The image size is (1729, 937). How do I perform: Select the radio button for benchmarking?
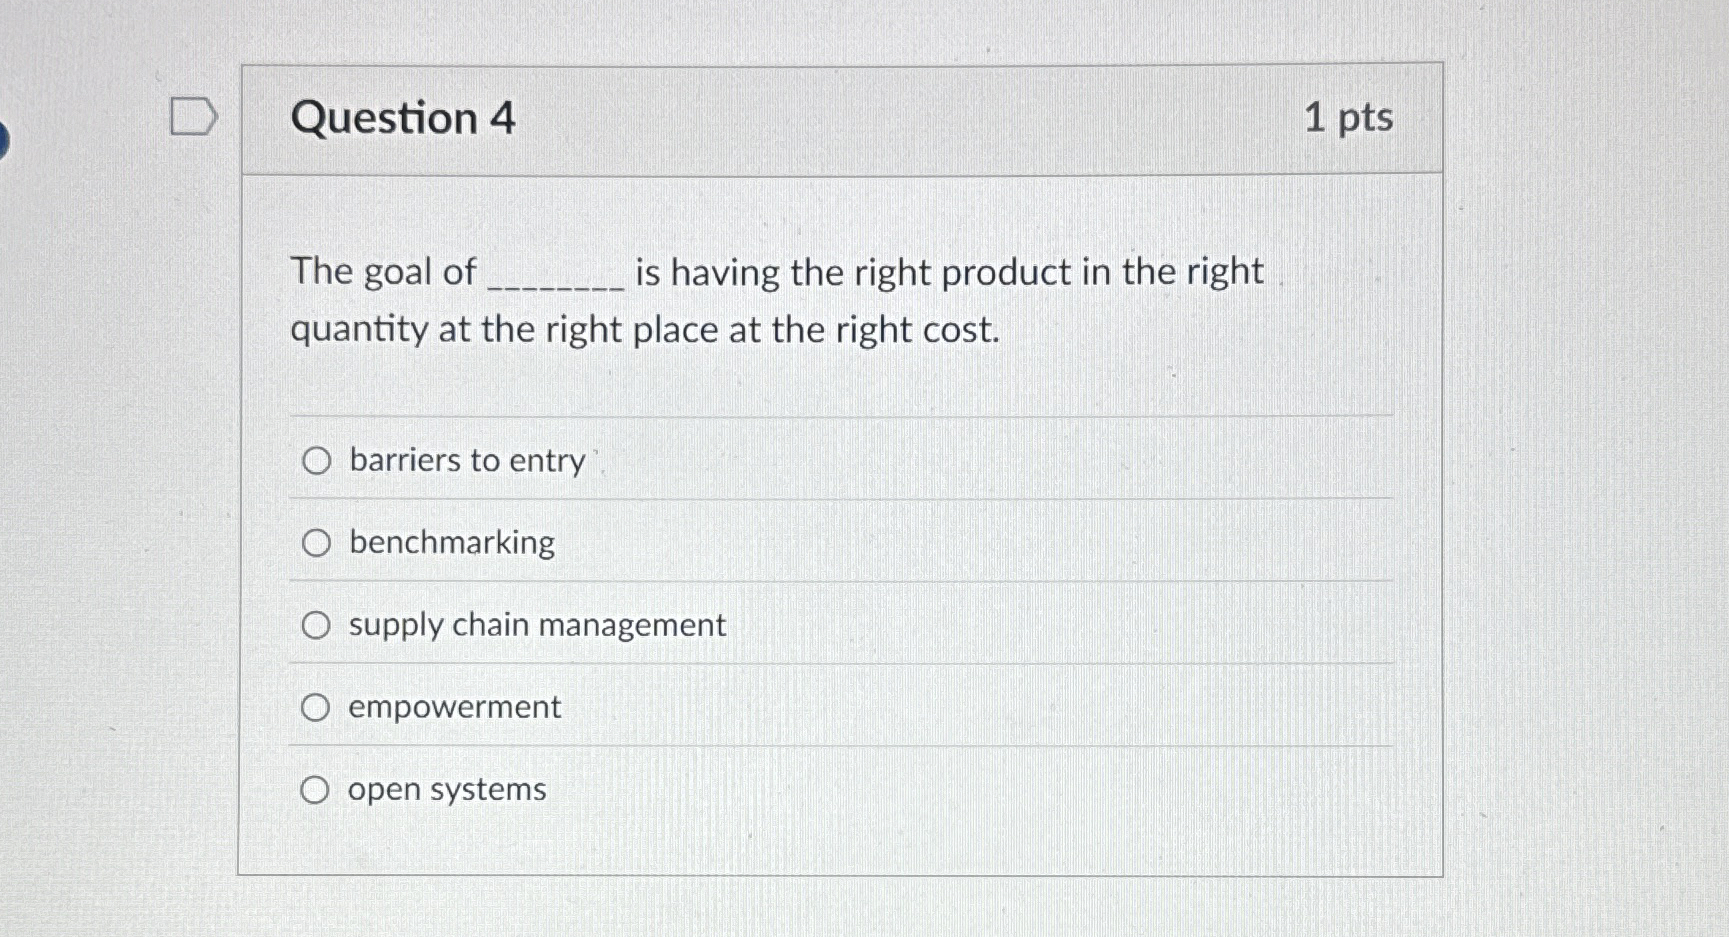317,542
